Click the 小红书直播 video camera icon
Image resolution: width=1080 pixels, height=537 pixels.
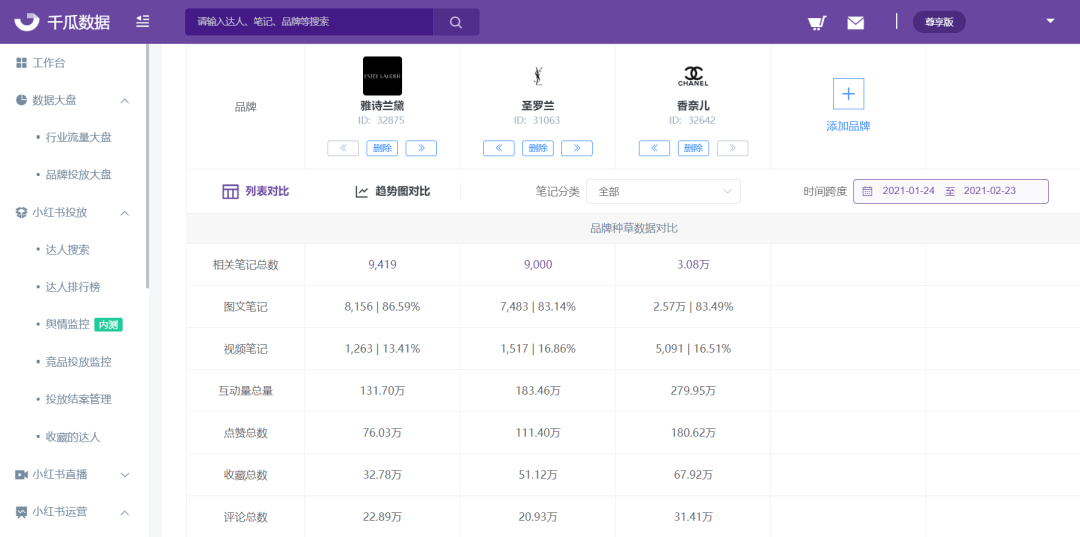(21, 474)
